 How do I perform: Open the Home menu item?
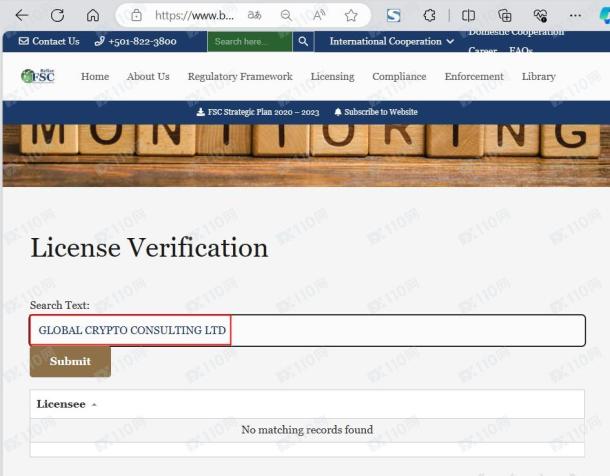[95, 77]
